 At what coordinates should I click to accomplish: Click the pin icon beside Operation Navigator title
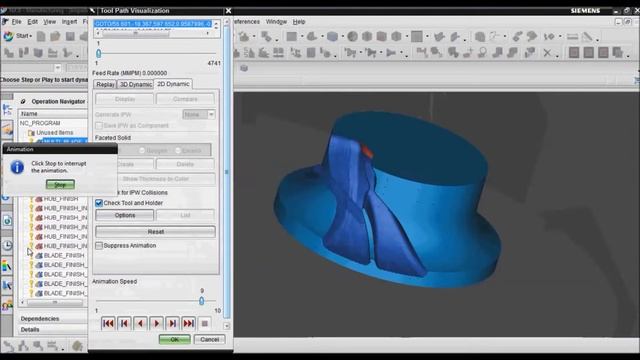(x=23, y=101)
